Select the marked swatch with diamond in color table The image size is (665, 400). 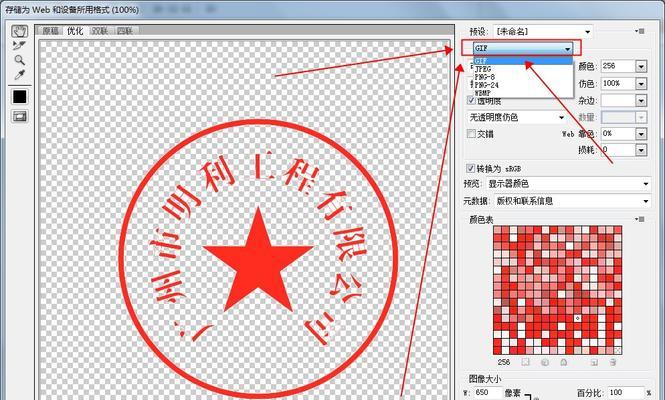click(x=578, y=318)
